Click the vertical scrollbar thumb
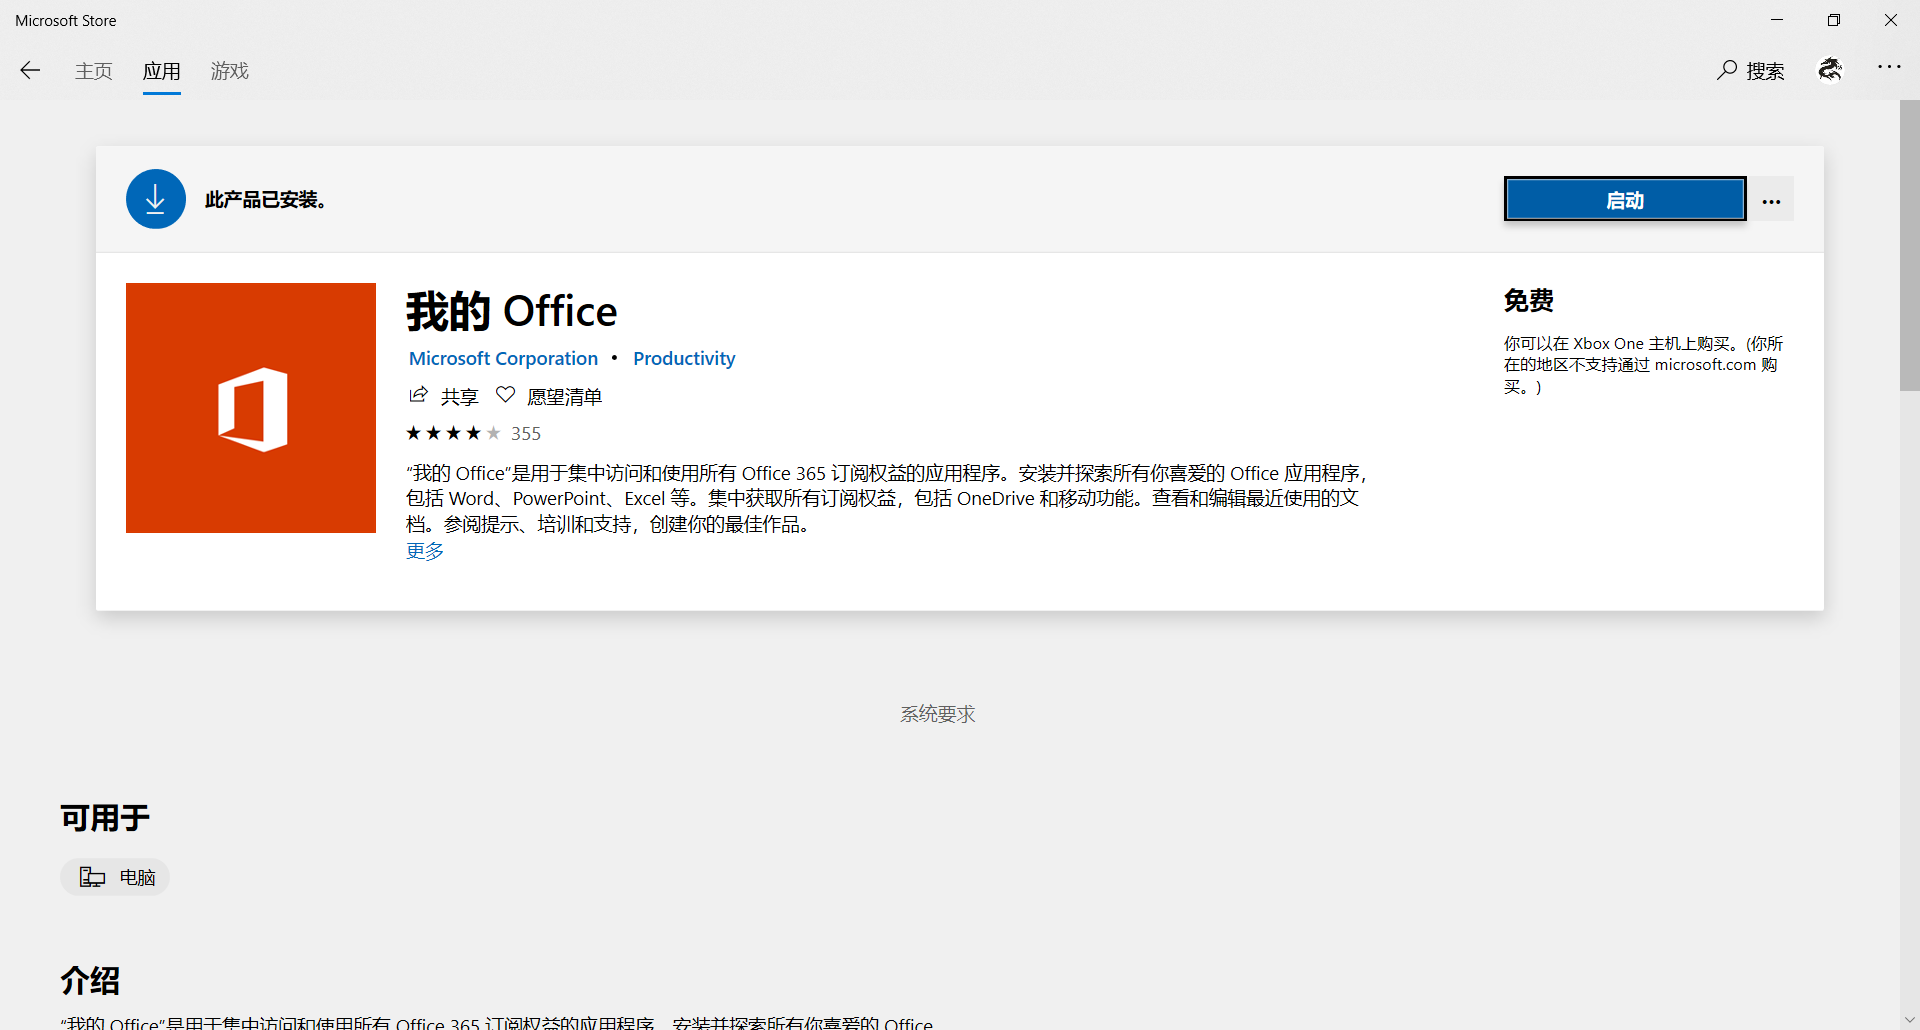Screen dimensions: 1920x1030 [1910, 245]
